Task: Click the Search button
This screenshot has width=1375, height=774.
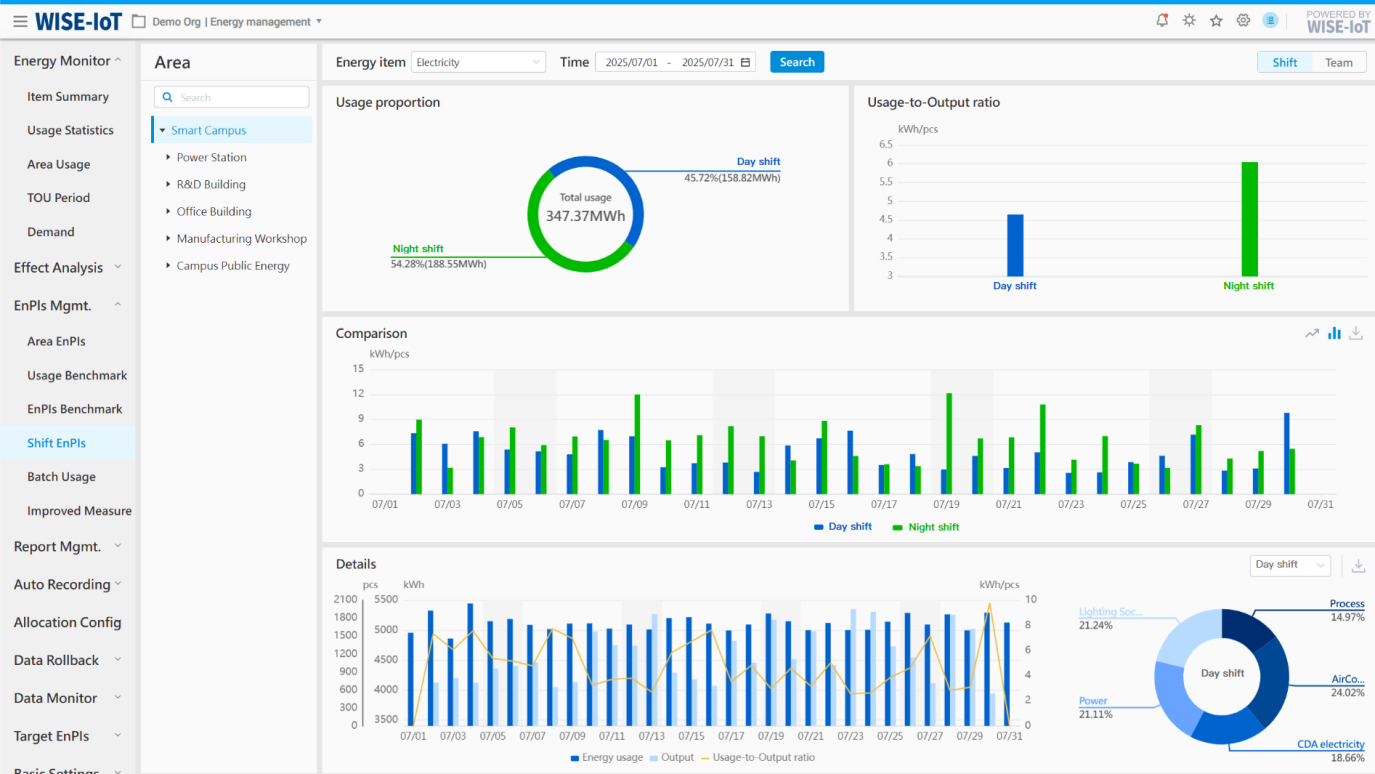Action: 796,62
